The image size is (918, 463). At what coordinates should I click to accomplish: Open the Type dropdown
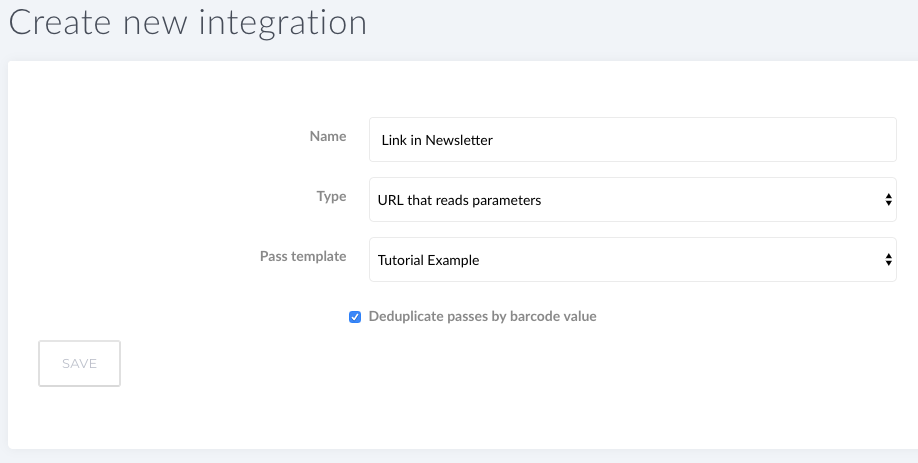click(632, 200)
